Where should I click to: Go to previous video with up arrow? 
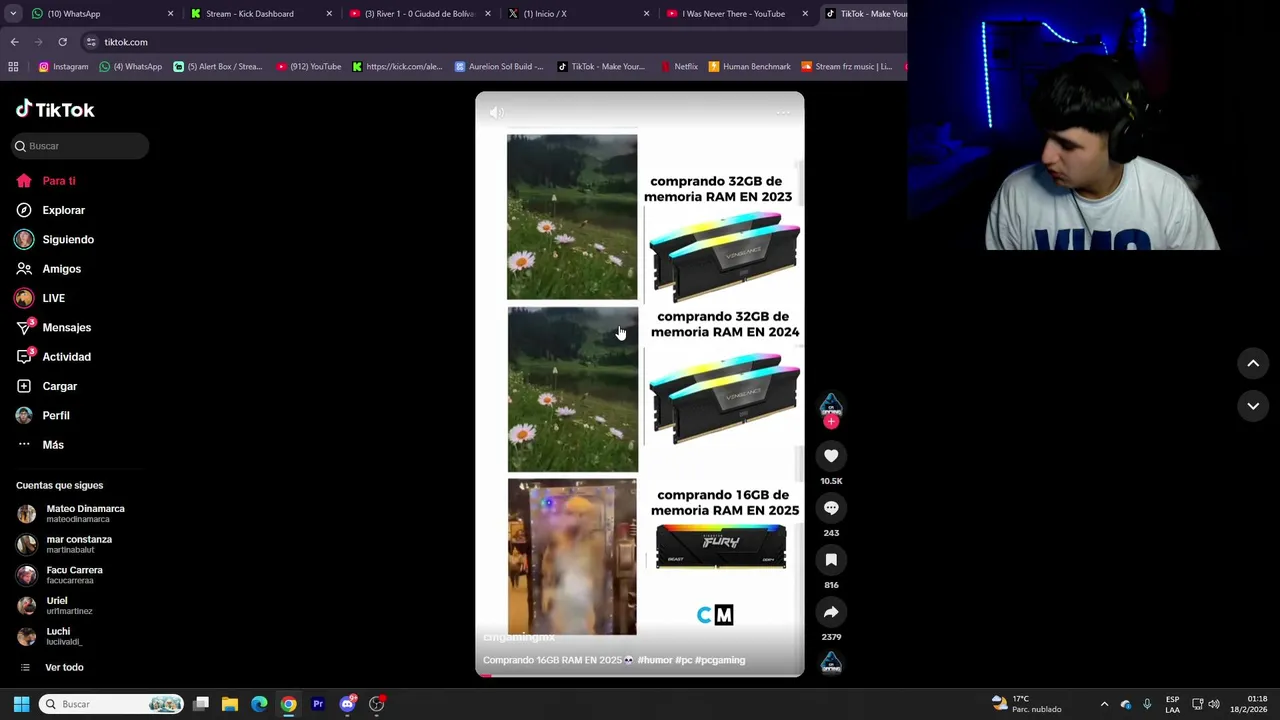tap(1253, 364)
